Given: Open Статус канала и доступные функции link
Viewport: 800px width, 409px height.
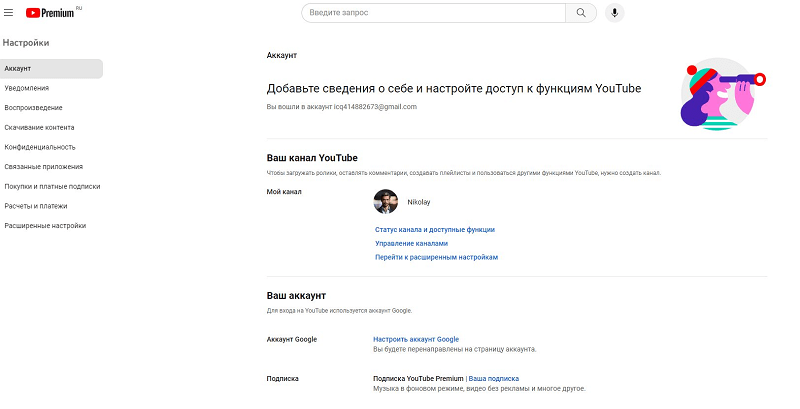Looking at the screenshot, I should coord(435,229).
